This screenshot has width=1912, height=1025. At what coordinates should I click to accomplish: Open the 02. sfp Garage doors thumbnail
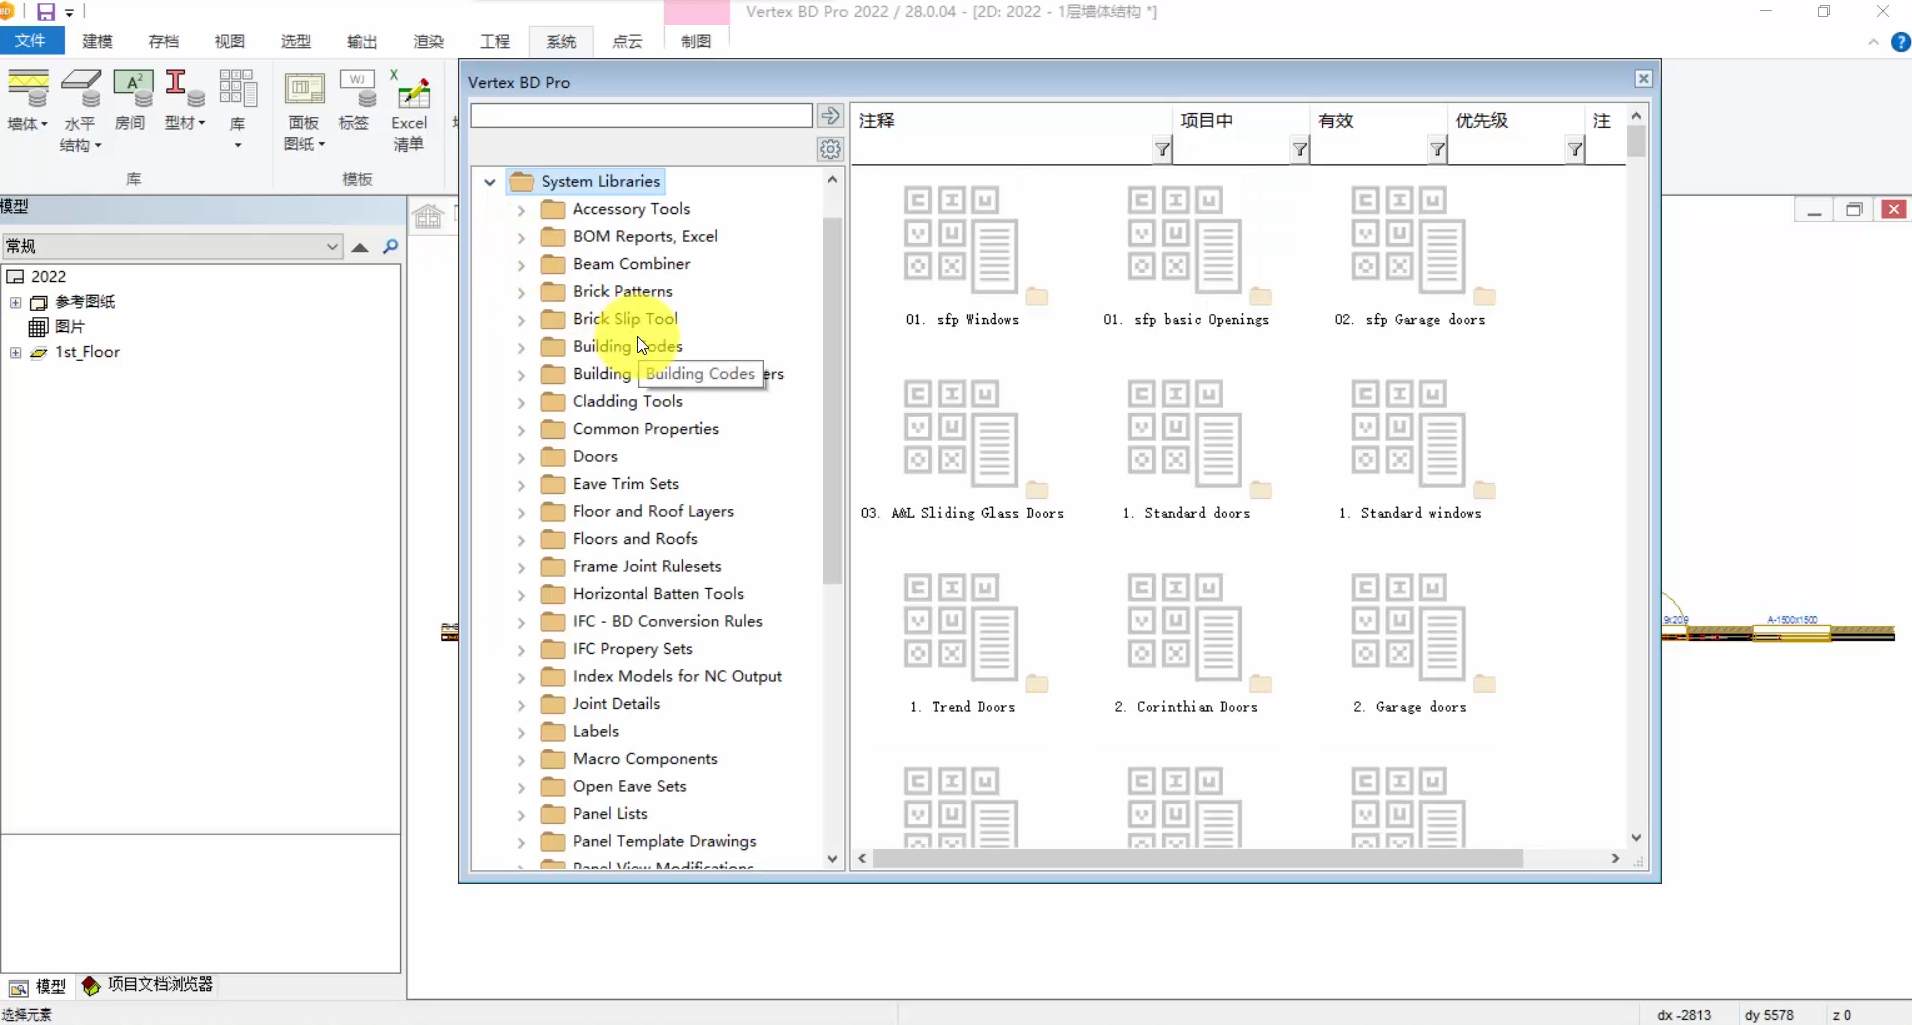click(1409, 257)
